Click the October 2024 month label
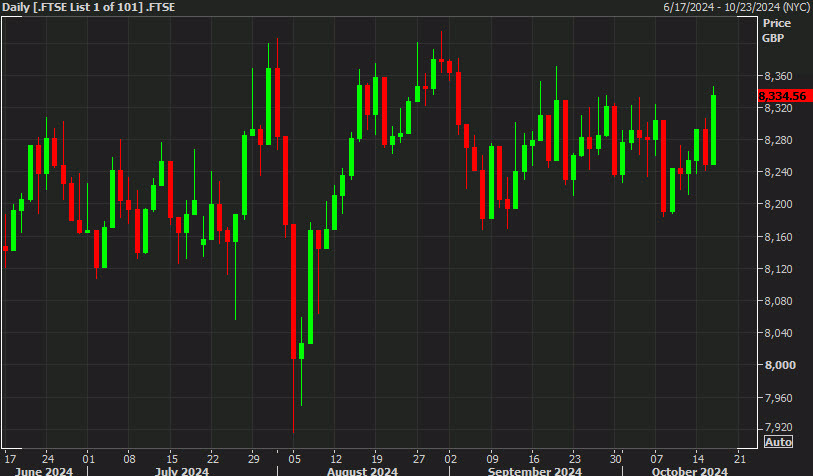The width and height of the screenshot is (813, 476). pos(690,471)
